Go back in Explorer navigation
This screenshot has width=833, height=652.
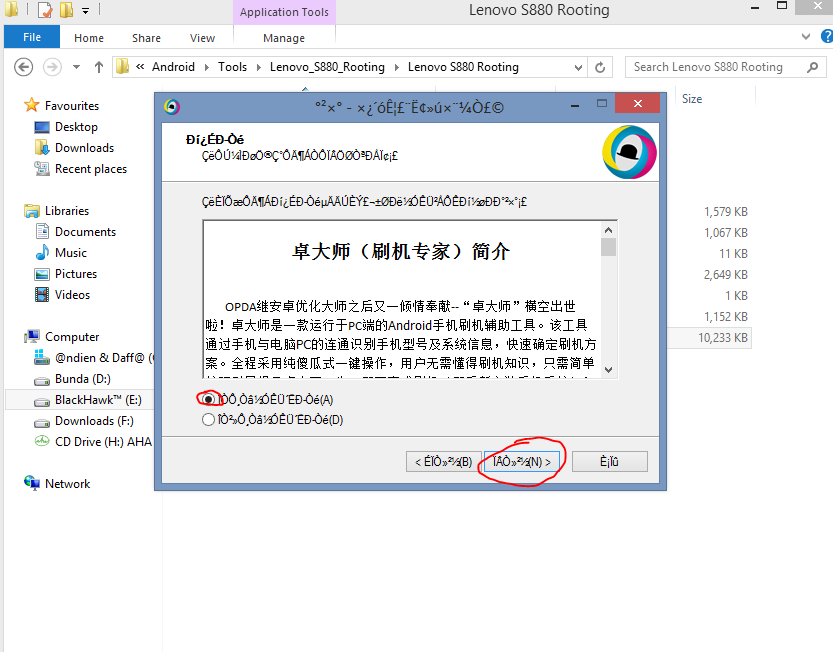(x=23, y=67)
